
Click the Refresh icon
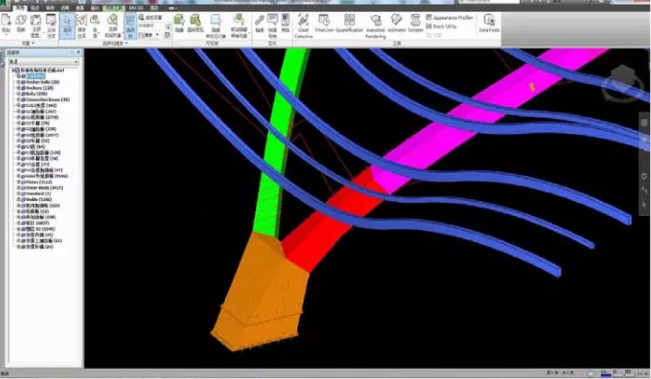pyautogui.click(x=21, y=23)
